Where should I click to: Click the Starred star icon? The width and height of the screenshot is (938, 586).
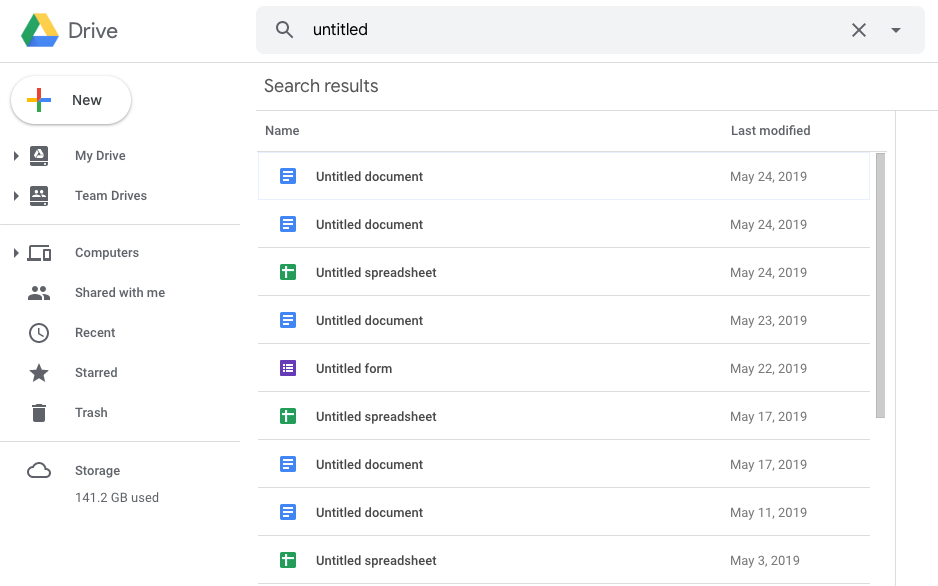coord(39,372)
